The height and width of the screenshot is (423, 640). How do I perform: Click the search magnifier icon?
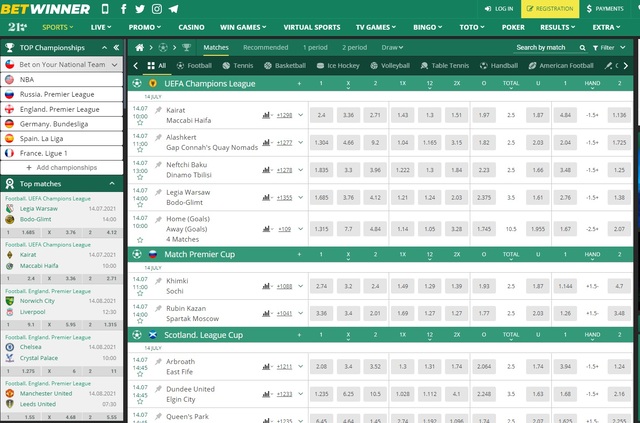582,48
